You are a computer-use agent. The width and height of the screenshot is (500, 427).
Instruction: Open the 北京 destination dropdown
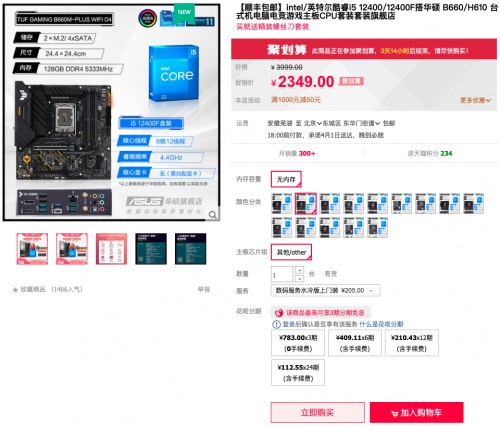313,123
